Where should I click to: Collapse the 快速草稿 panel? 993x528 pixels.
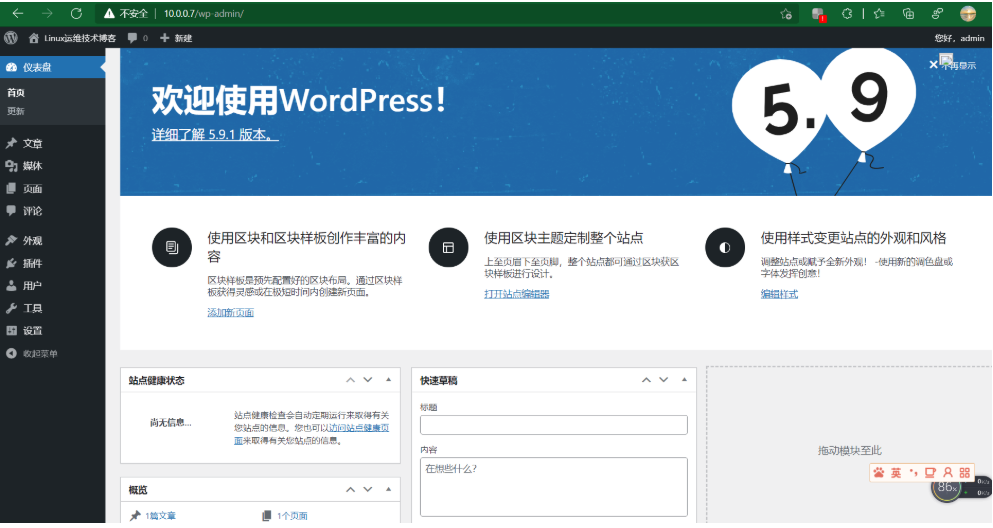[x=684, y=380]
